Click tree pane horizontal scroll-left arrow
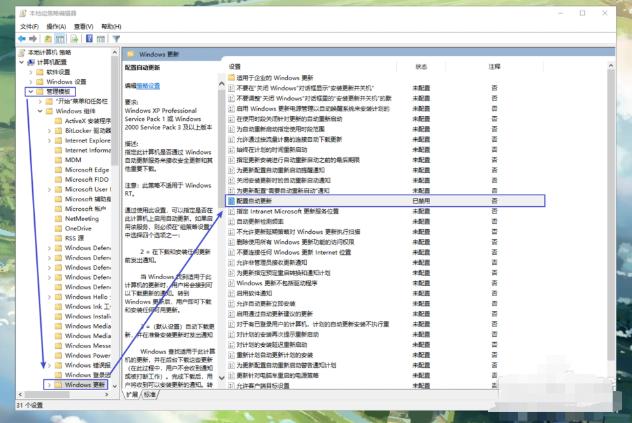 (x=21, y=394)
